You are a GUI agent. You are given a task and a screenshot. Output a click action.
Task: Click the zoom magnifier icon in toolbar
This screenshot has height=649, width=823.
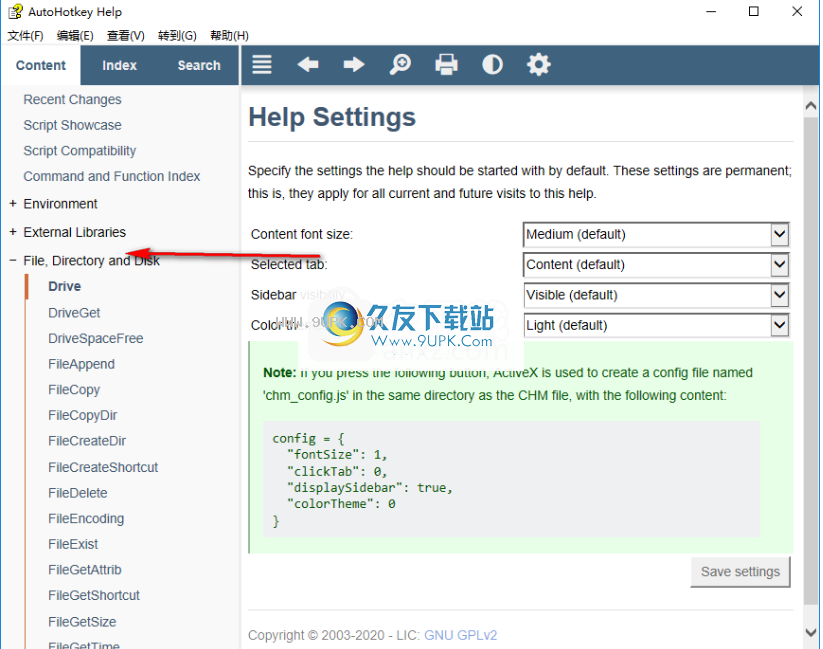coord(400,65)
